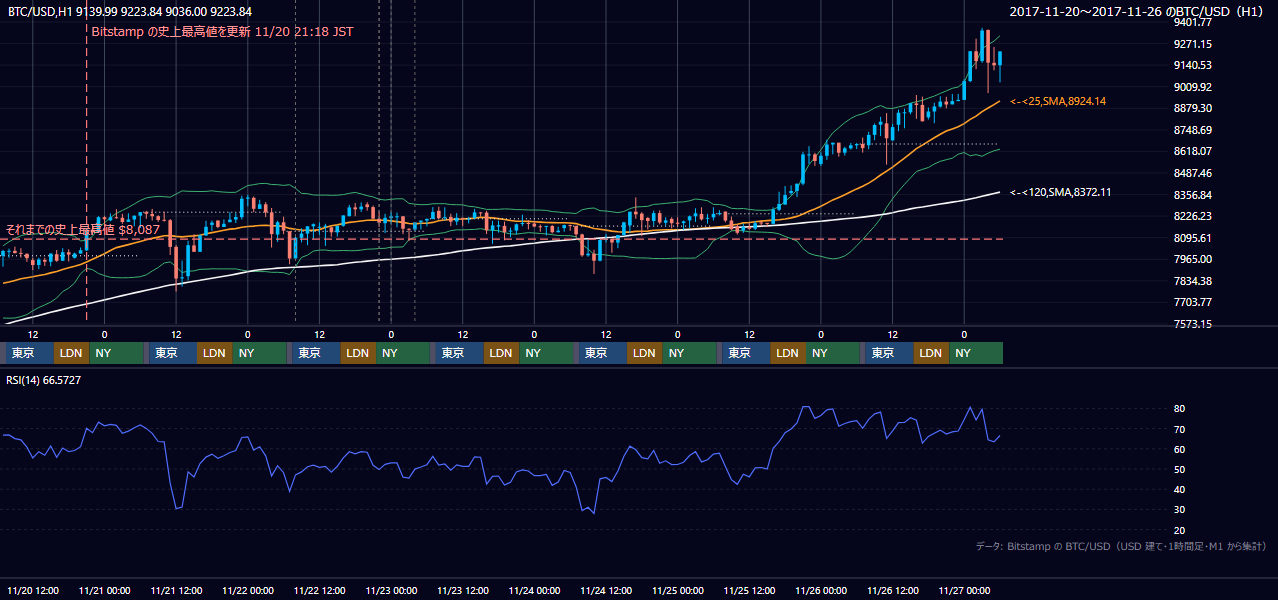Click the RSI(14) 66.5727 indicator label
The width and height of the screenshot is (1278, 600).
[x=44, y=380]
